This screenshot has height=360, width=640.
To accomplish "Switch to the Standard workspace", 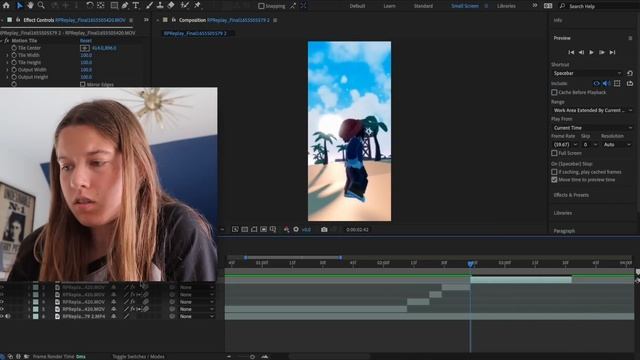I will pyautogui.click(x=423, y=6).
